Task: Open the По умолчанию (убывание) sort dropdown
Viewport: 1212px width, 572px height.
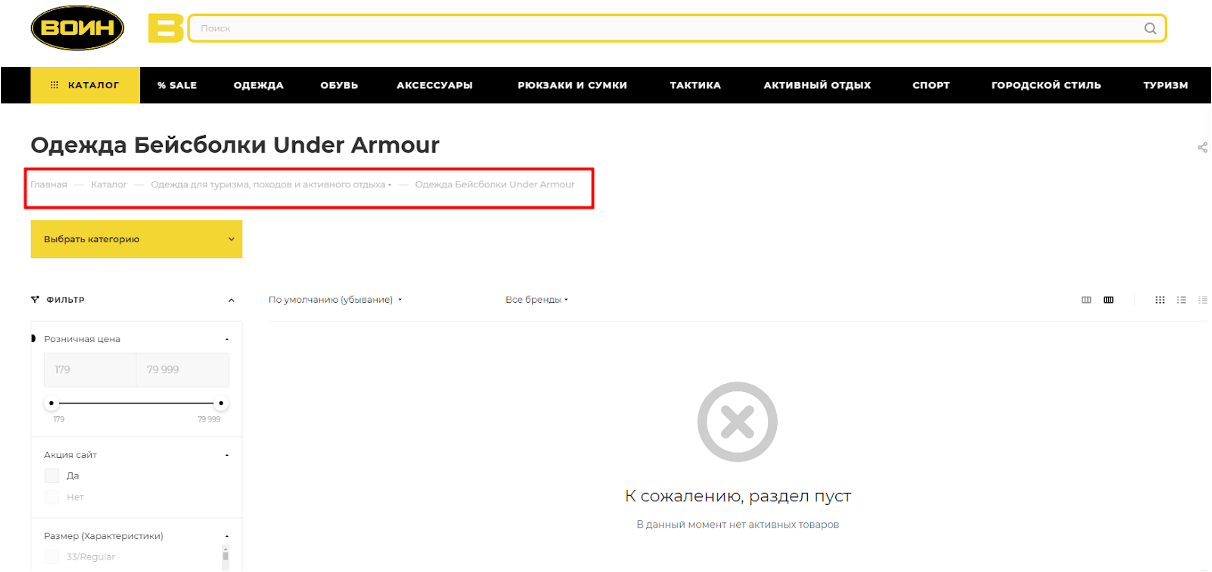Action: [336, 299]
